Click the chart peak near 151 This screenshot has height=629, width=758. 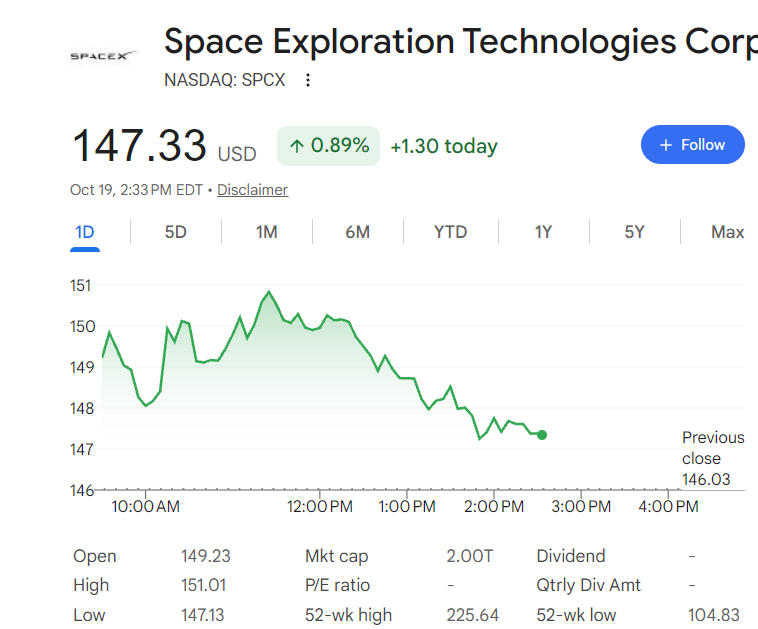click(269, 292)
